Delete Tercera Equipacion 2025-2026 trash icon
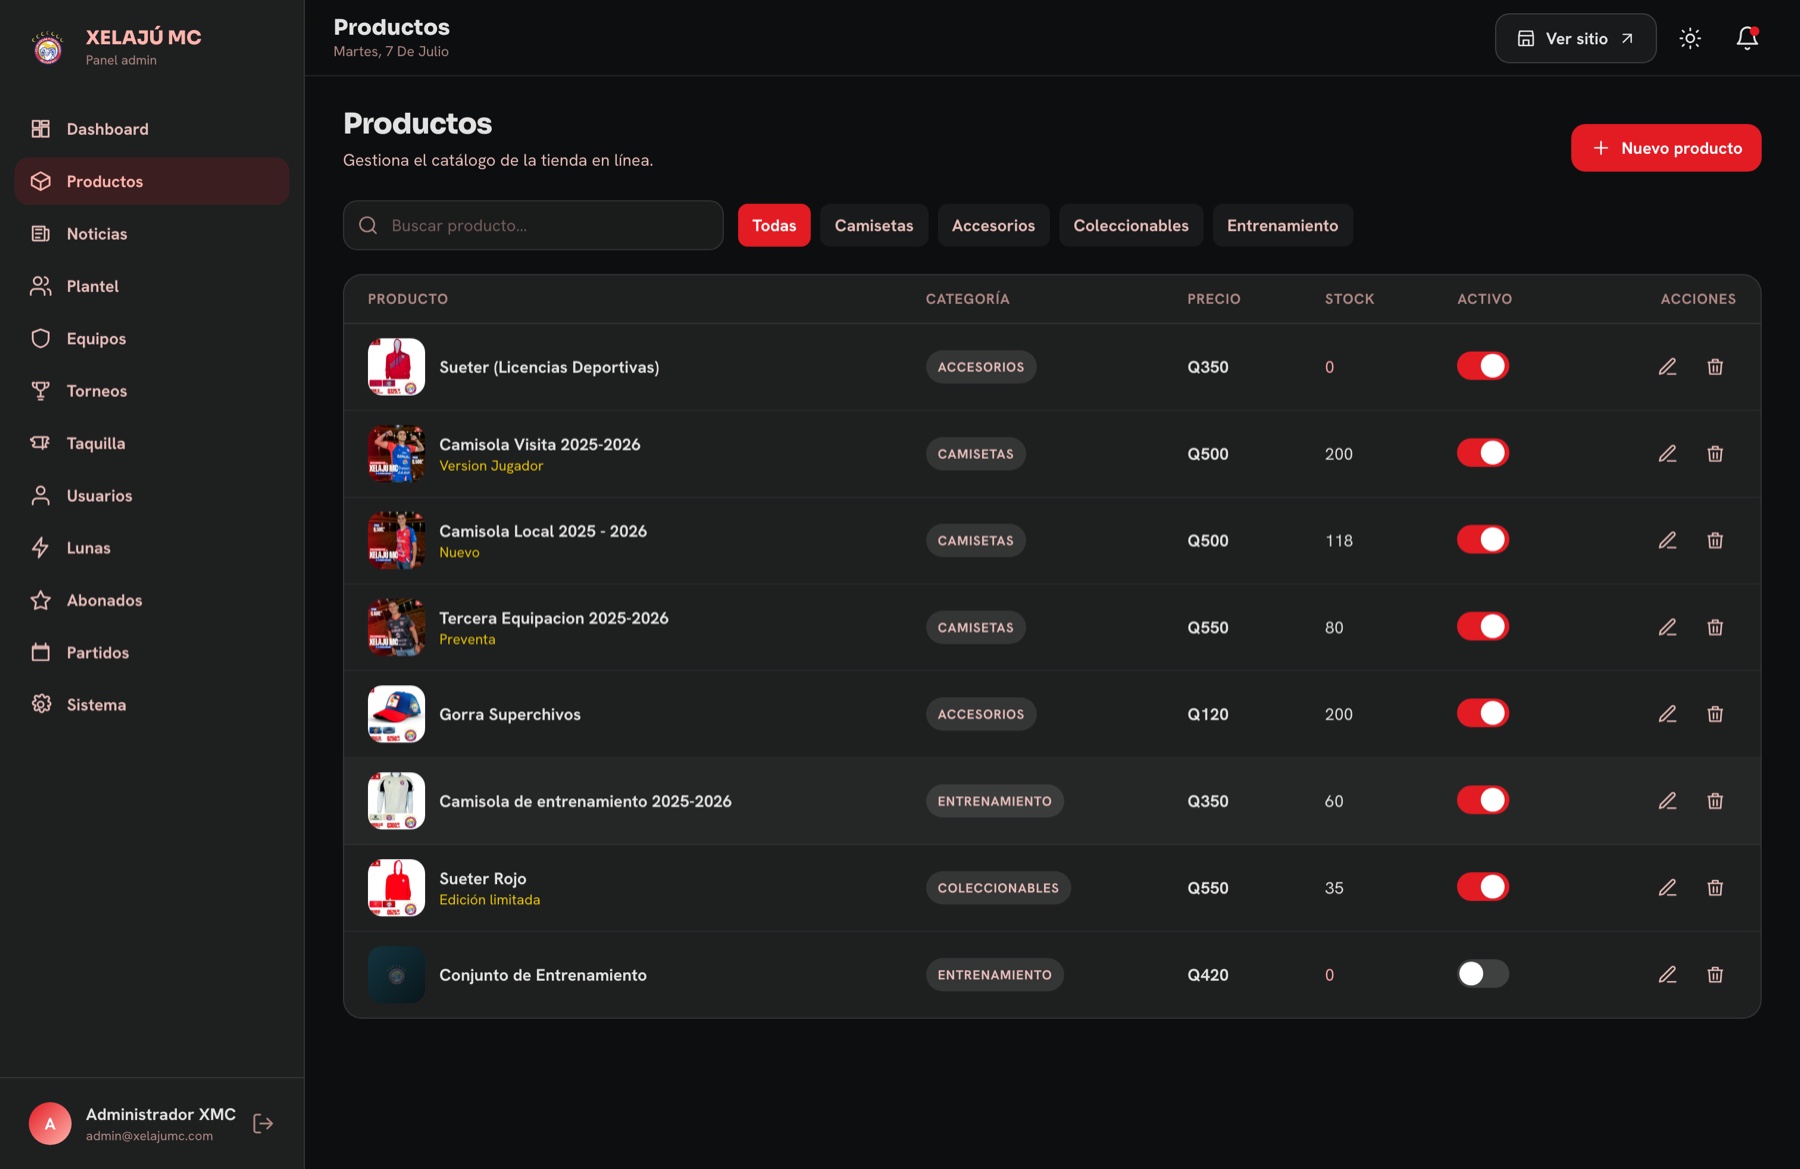 click(x=1715, y=628)
